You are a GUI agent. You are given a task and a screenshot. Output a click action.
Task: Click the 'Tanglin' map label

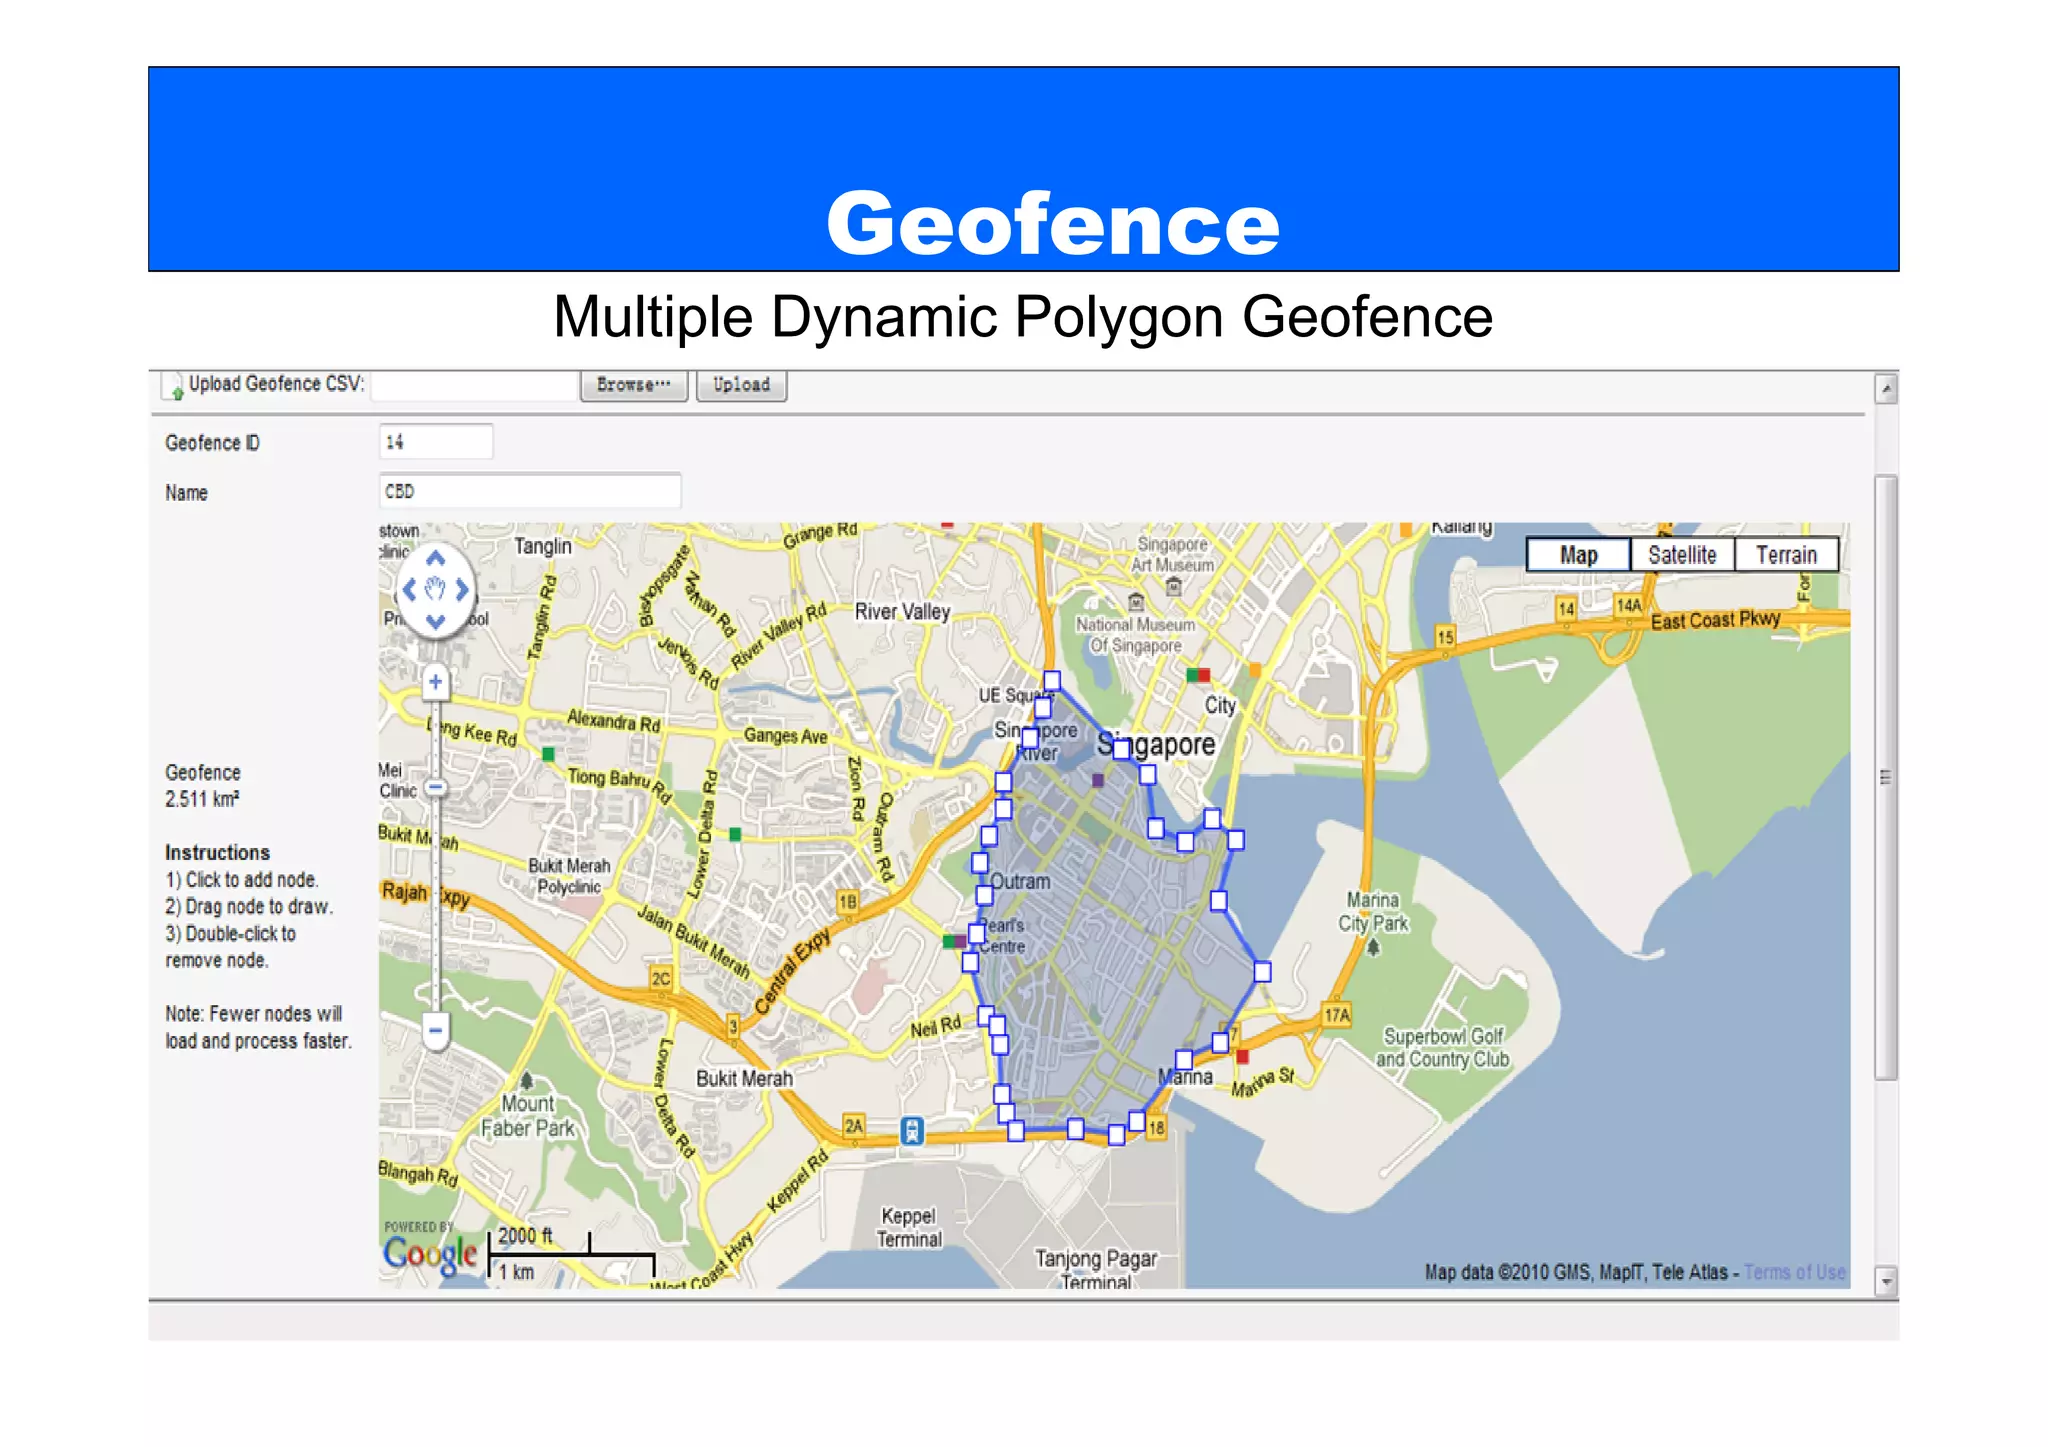(543, 546)
